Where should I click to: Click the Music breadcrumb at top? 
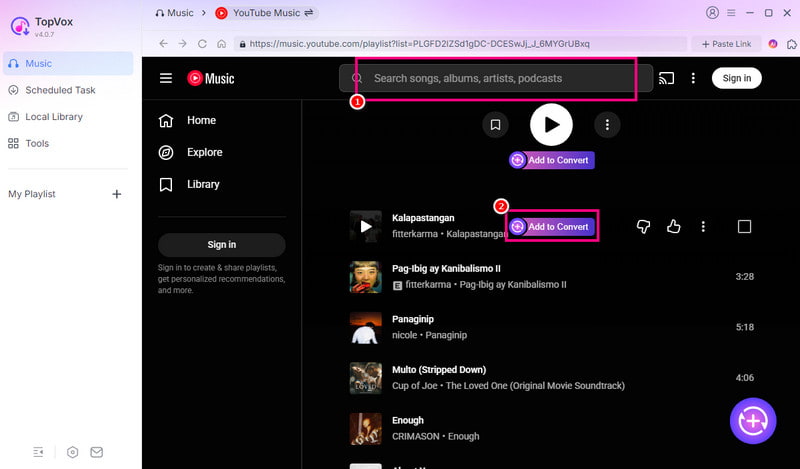174,13
